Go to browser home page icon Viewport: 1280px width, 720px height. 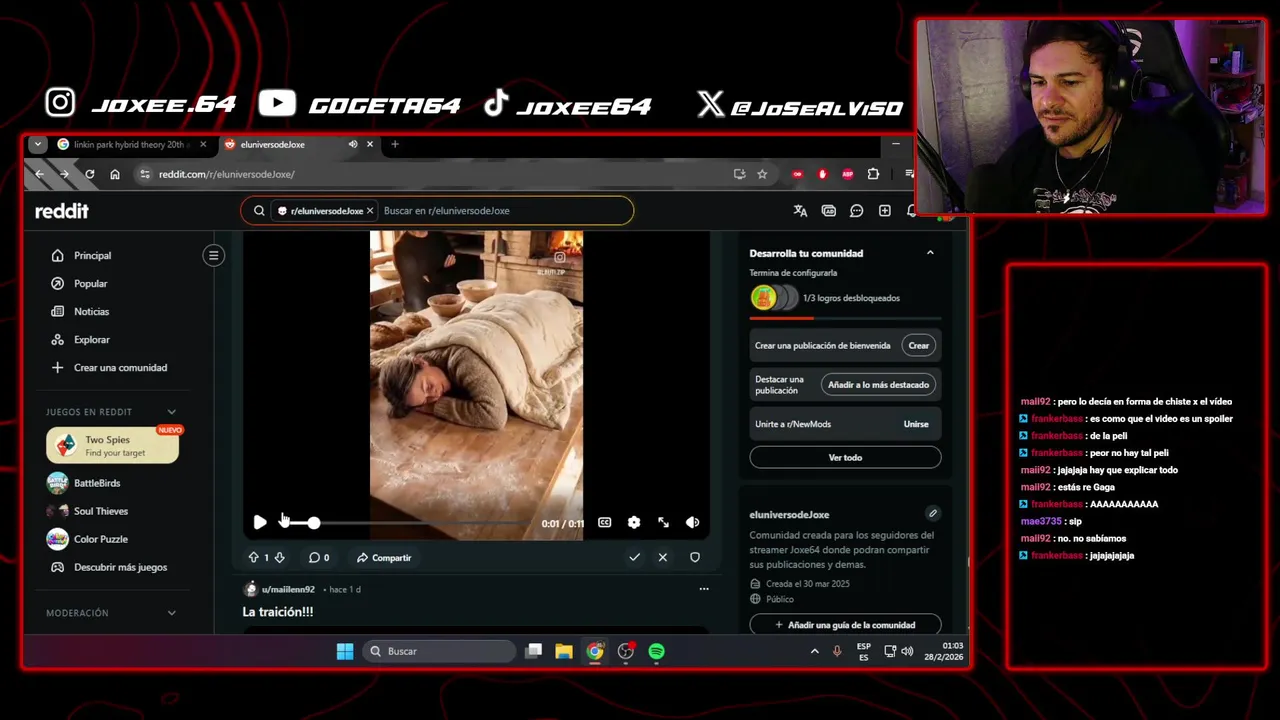115,174
